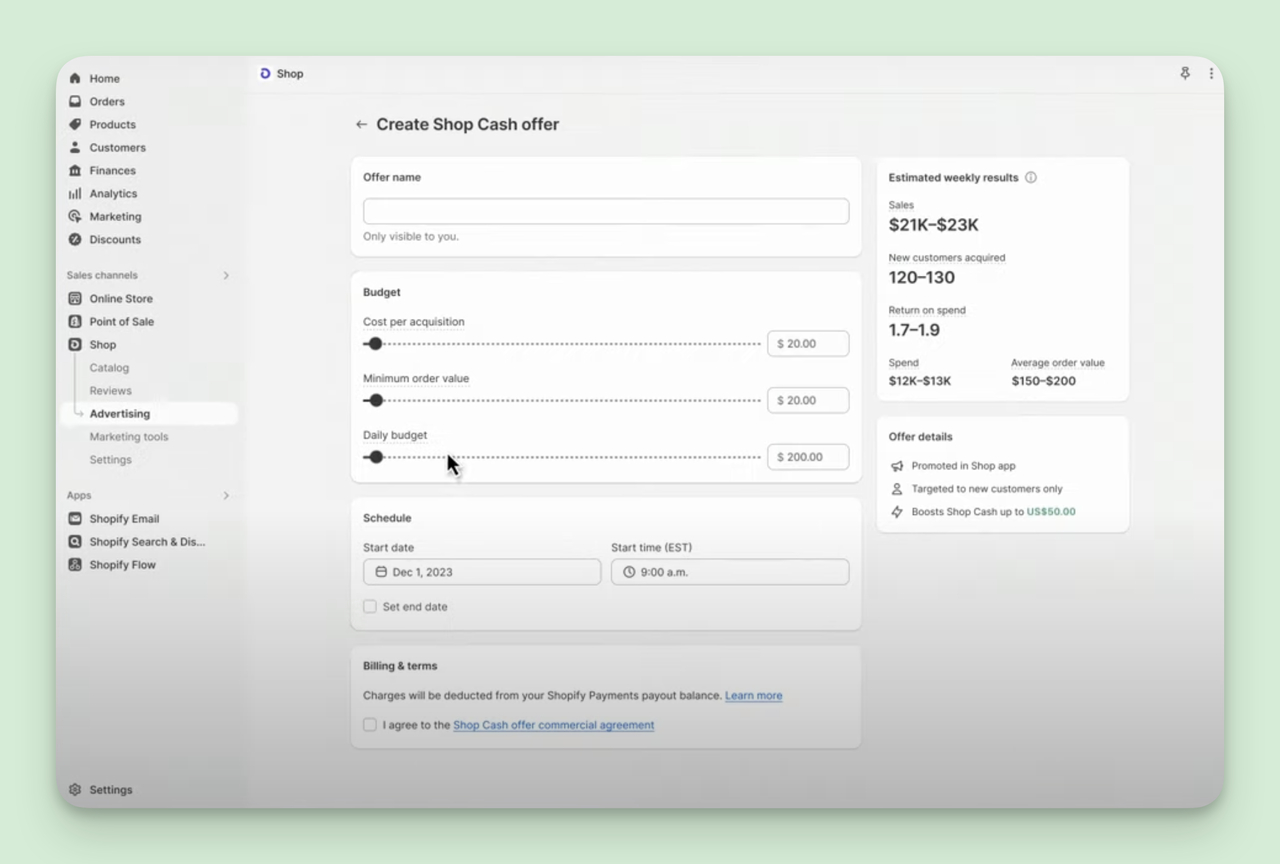Viewport: 1280px width, 864px height.
Task: Click the Minimum order value slider handle
Action: [x=376, y=400]
